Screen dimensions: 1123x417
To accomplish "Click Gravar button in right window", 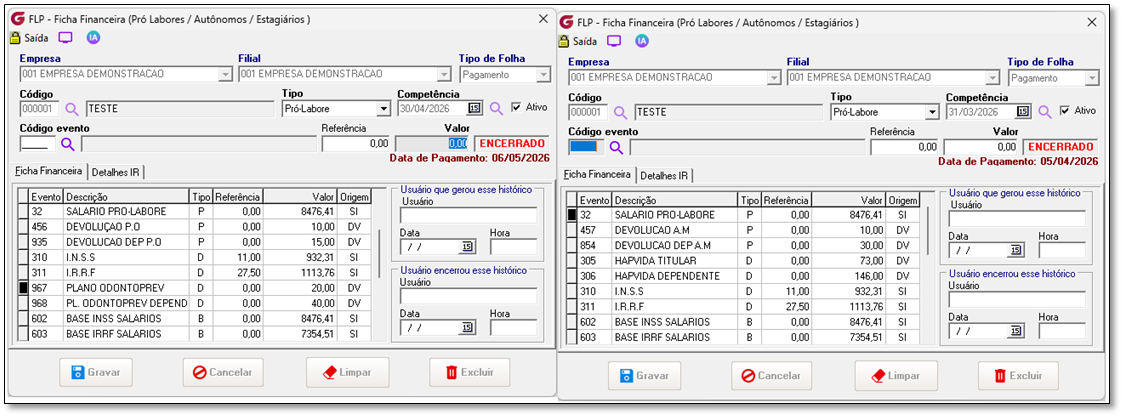I will [x=645, y=375].
